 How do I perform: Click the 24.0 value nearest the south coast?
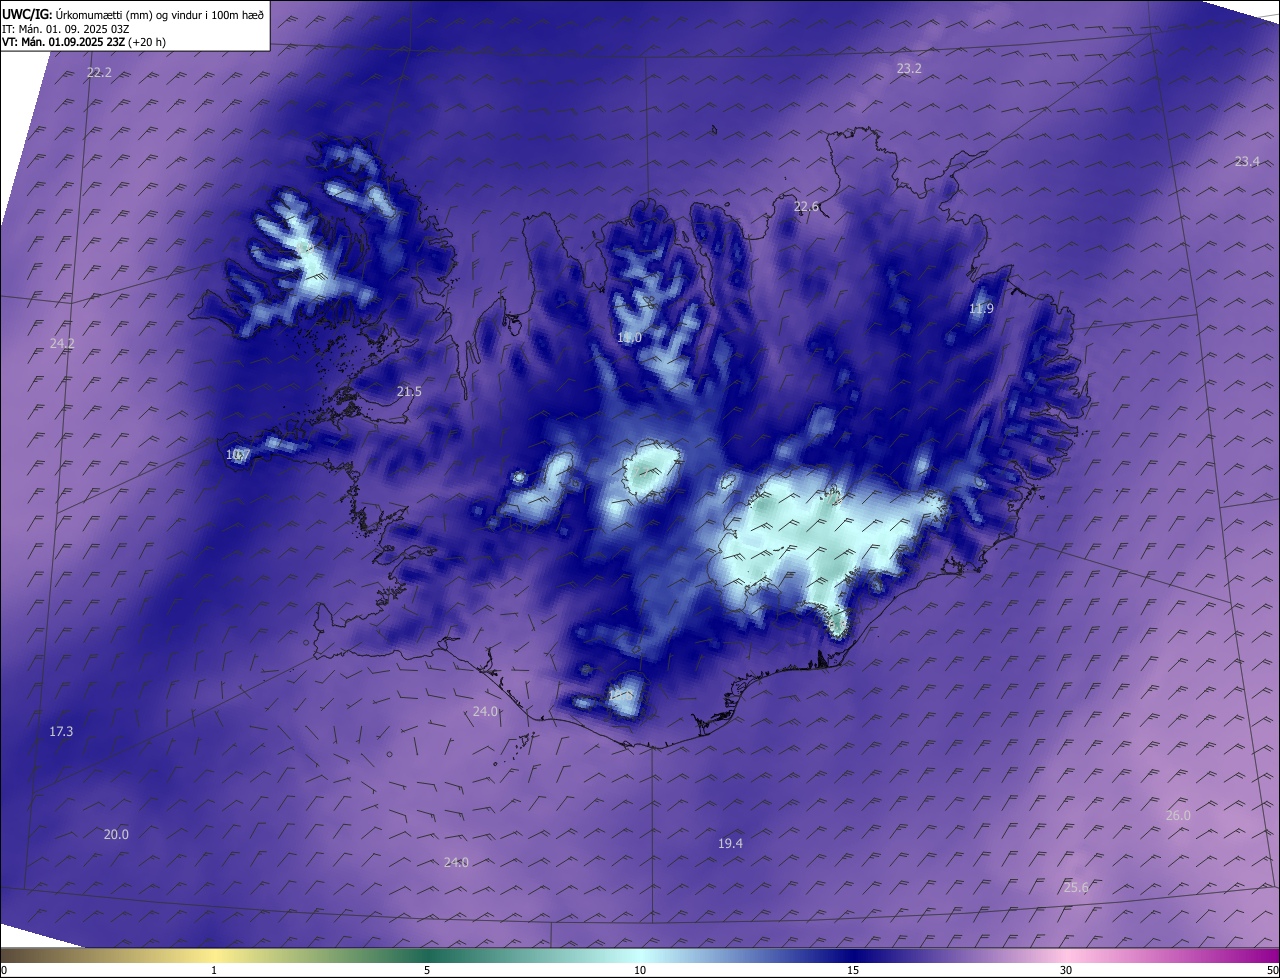click(485, 711)
